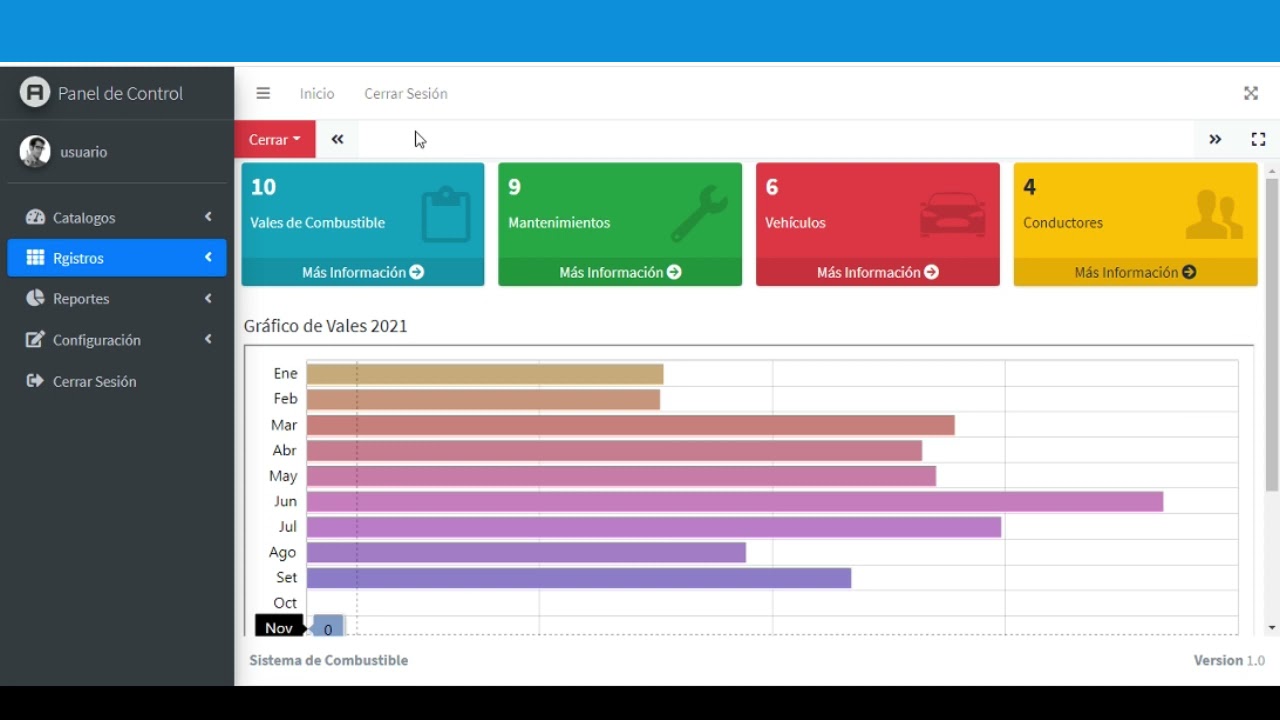Click the Sistema de Combustible footer text
Screen dimensions: 1280x720
click(x=329, y=660)
